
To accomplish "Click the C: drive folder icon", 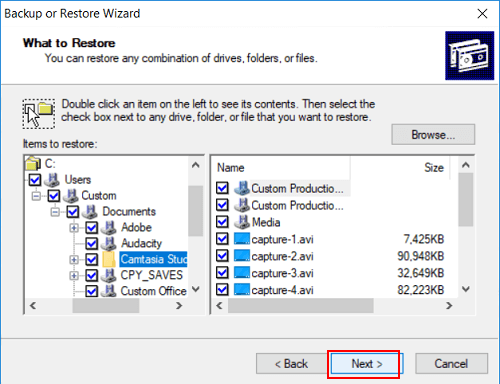I will (x=33, y=163).
